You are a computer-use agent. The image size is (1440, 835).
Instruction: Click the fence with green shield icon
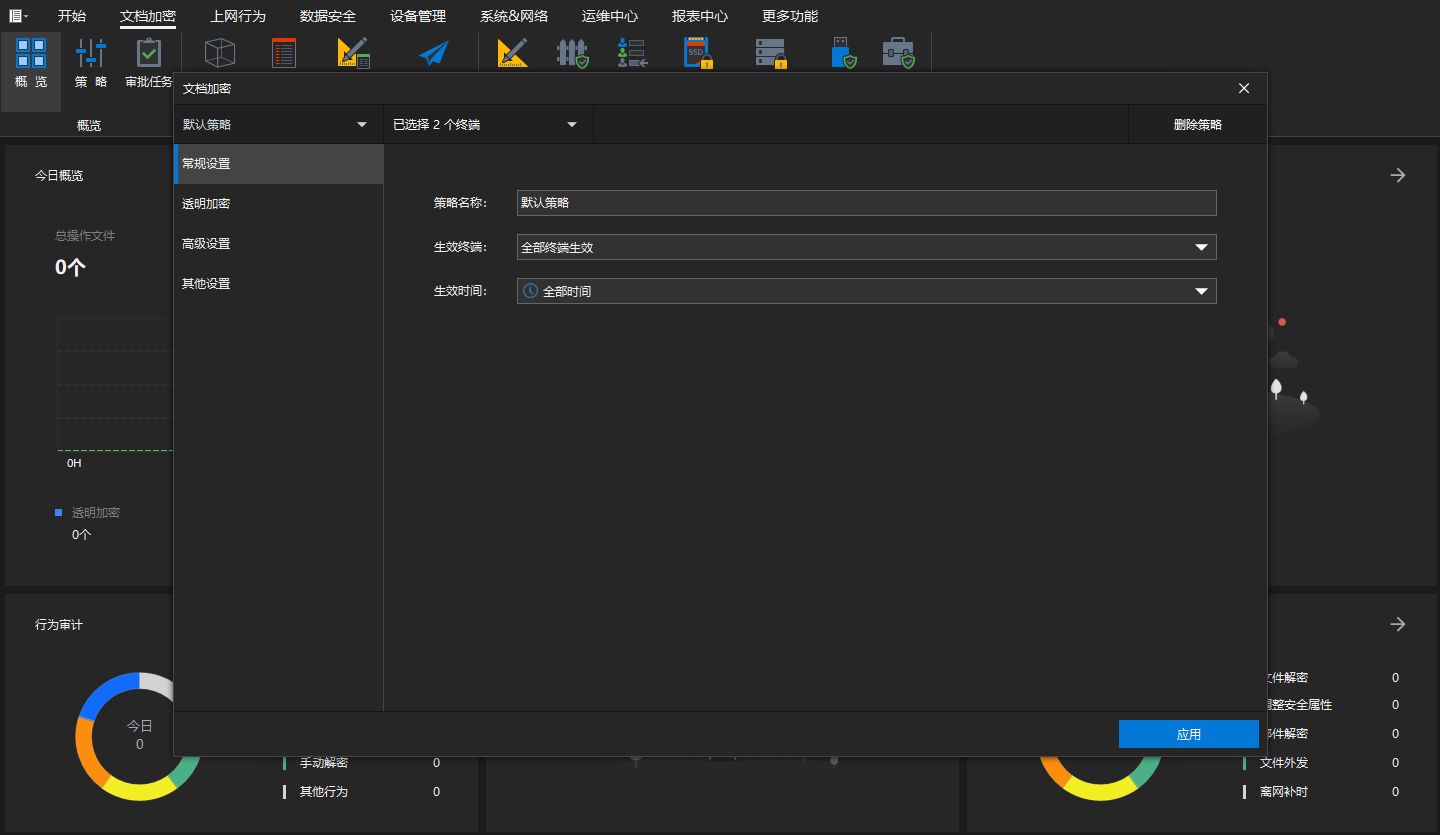(572, 53)
